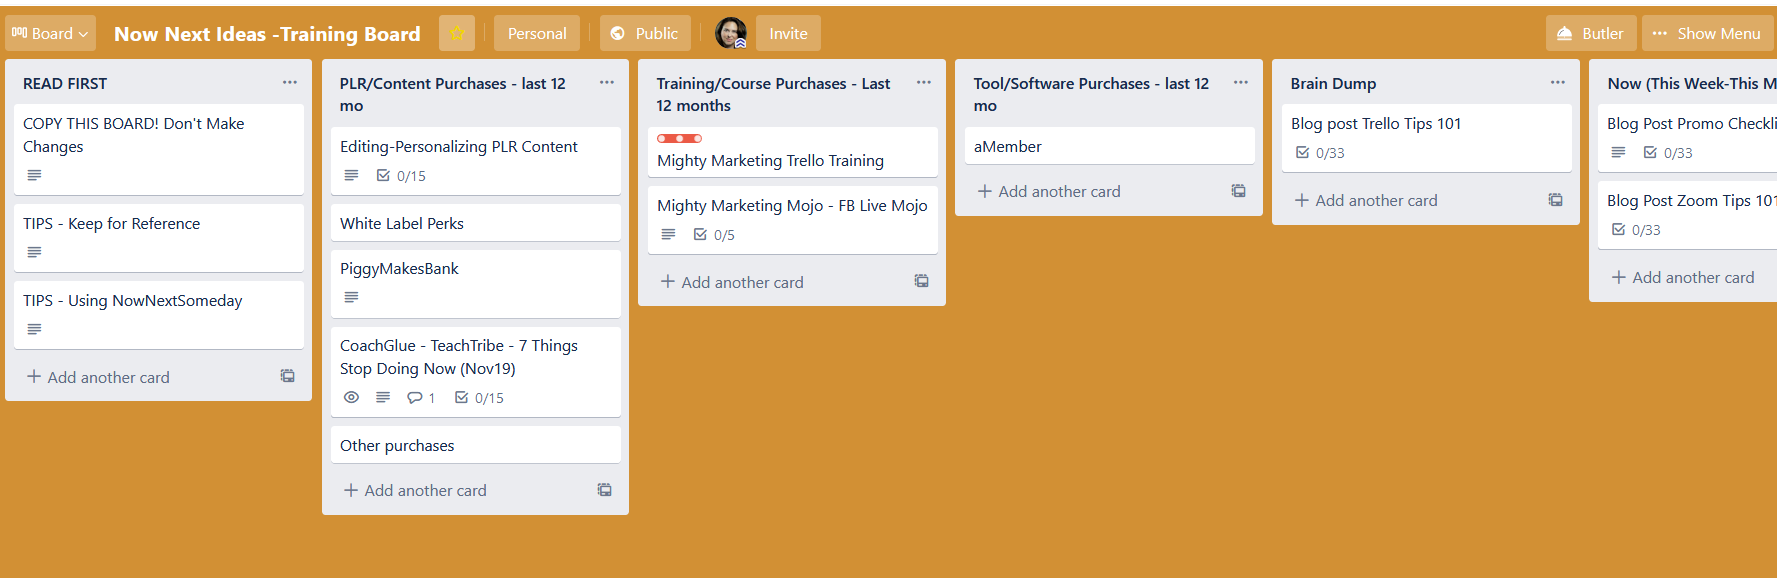The height and width of the screenshot is (578, 1777).
Task: Click red label on Mighty Marketing Trello Training card
Action: [680, 138]
